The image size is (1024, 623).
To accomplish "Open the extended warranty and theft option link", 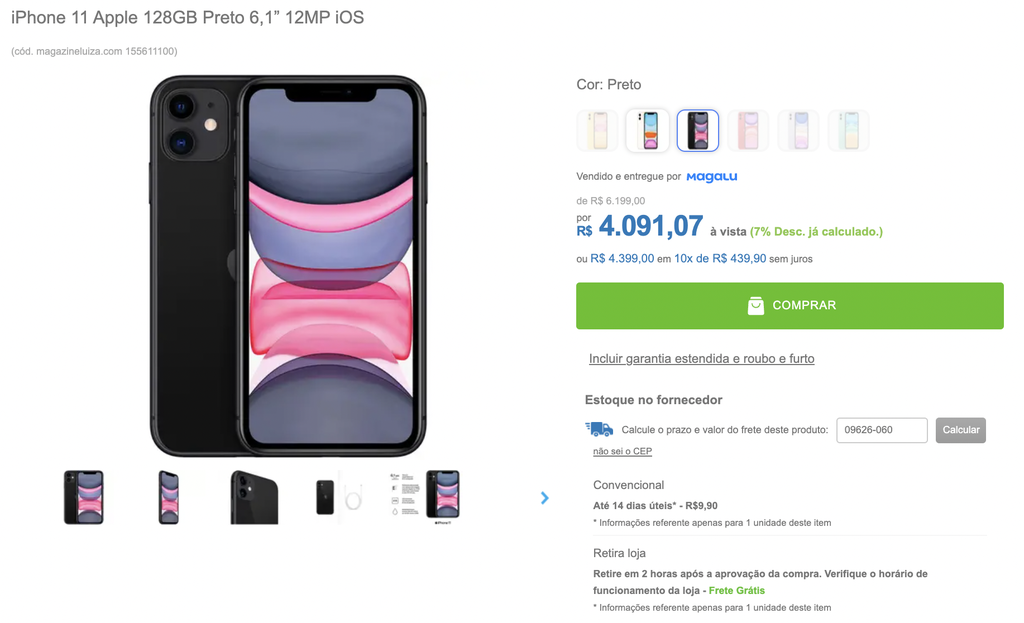I will (x=701, y=359).
